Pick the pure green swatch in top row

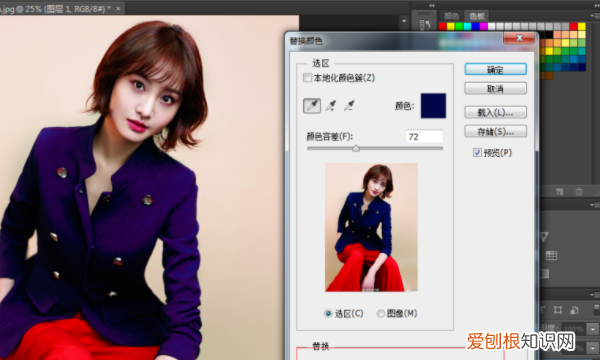click(x=459, y=26)
